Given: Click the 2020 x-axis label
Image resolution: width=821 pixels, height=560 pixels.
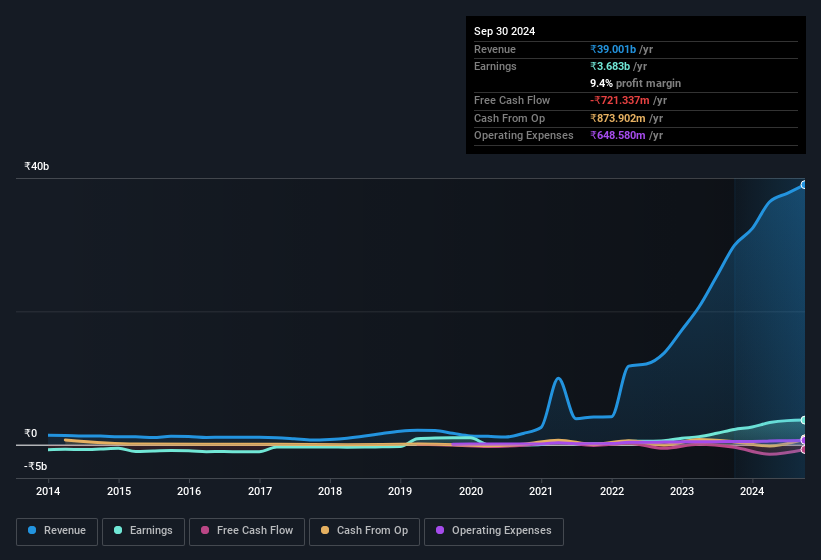Looking at the screenshot, I should (471, 491).
